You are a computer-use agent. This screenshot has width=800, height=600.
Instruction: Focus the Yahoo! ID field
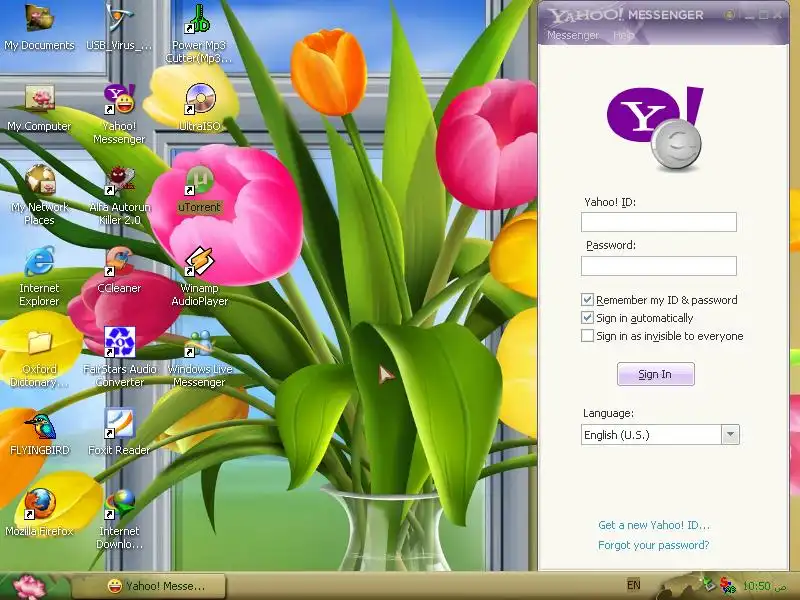click(659, 222)
